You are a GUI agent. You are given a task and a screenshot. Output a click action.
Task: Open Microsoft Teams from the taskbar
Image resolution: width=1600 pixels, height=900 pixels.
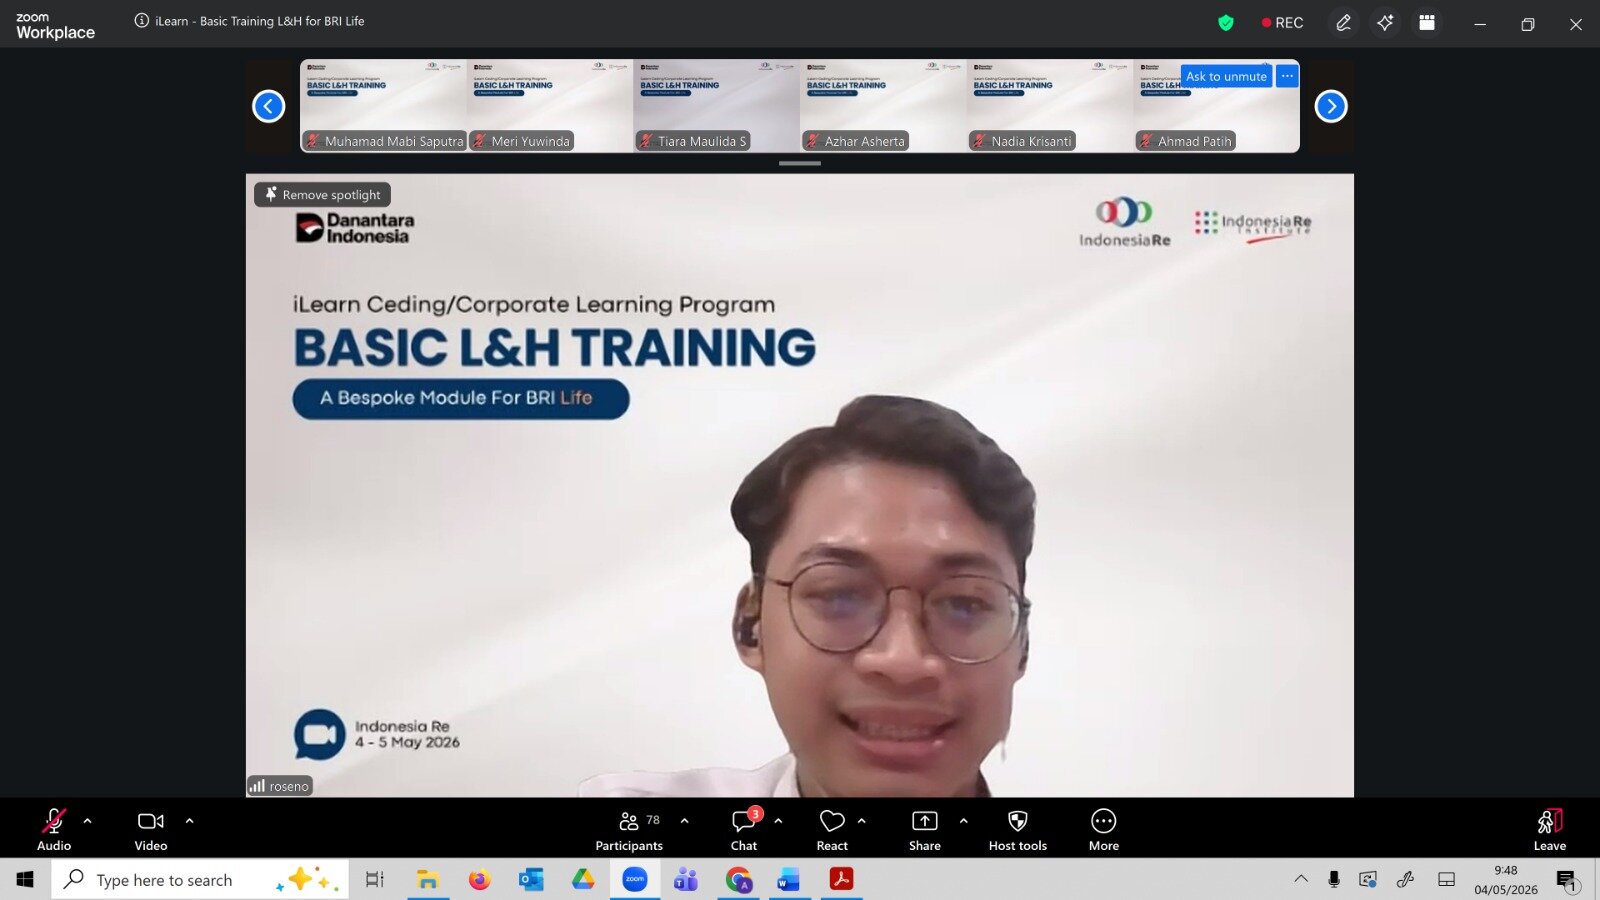[x=686, y=879]
